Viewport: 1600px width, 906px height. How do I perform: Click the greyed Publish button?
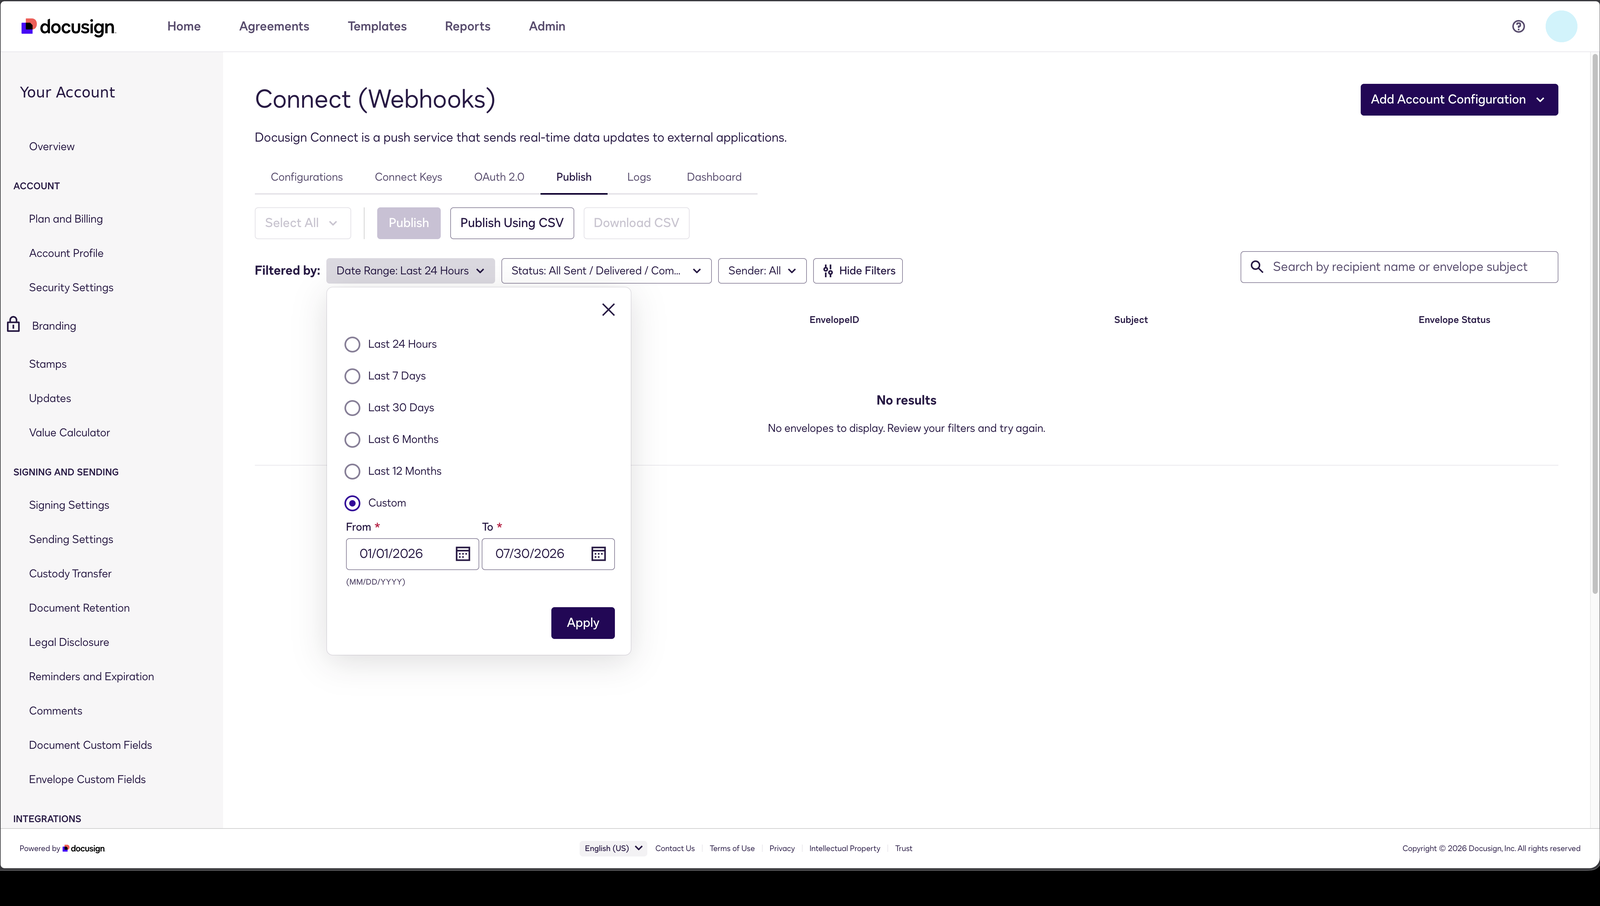click(409, 223)
